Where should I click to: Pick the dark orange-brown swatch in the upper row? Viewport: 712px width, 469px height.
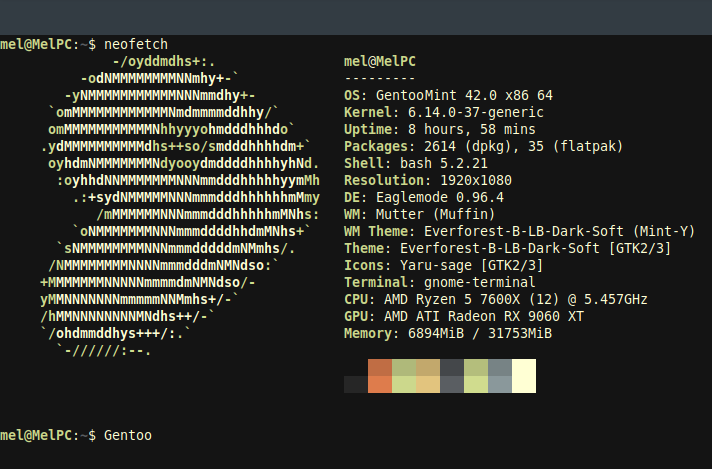coord(380,367)
